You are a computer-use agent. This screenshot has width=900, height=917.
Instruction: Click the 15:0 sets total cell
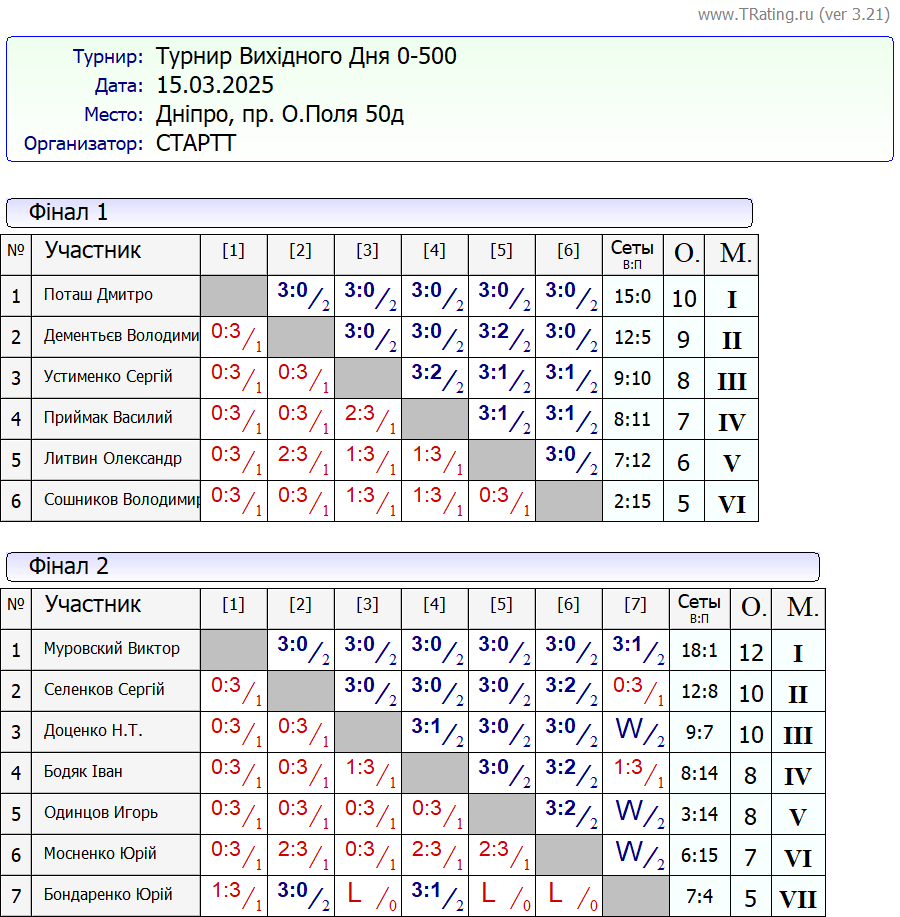click(632, 296)
